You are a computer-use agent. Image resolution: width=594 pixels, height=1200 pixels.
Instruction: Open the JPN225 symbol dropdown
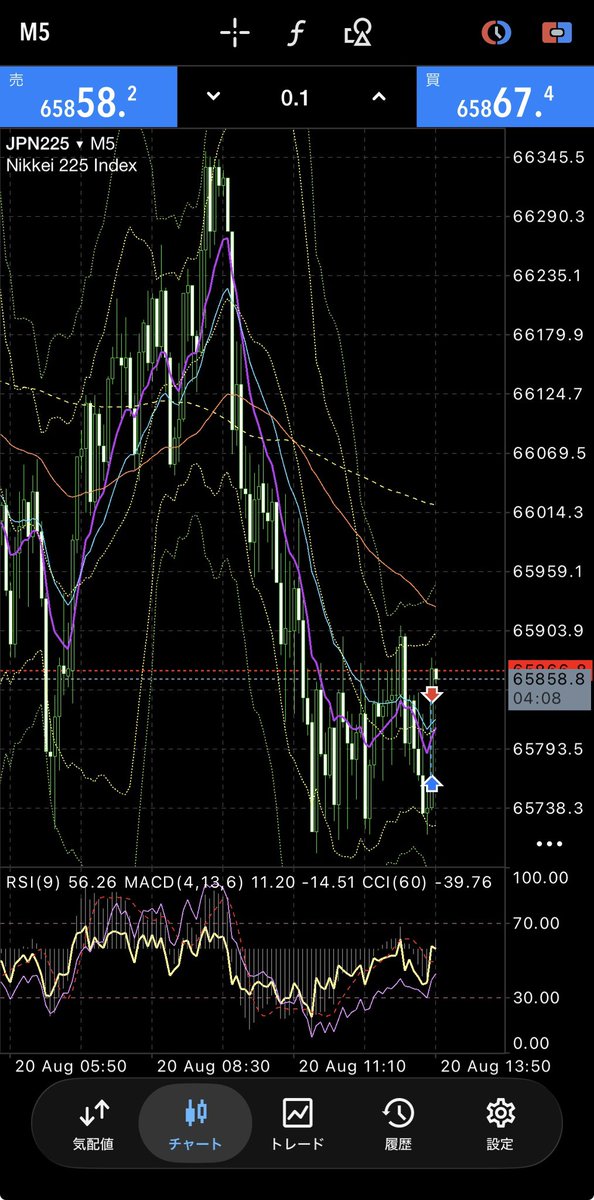coord(60,144)
